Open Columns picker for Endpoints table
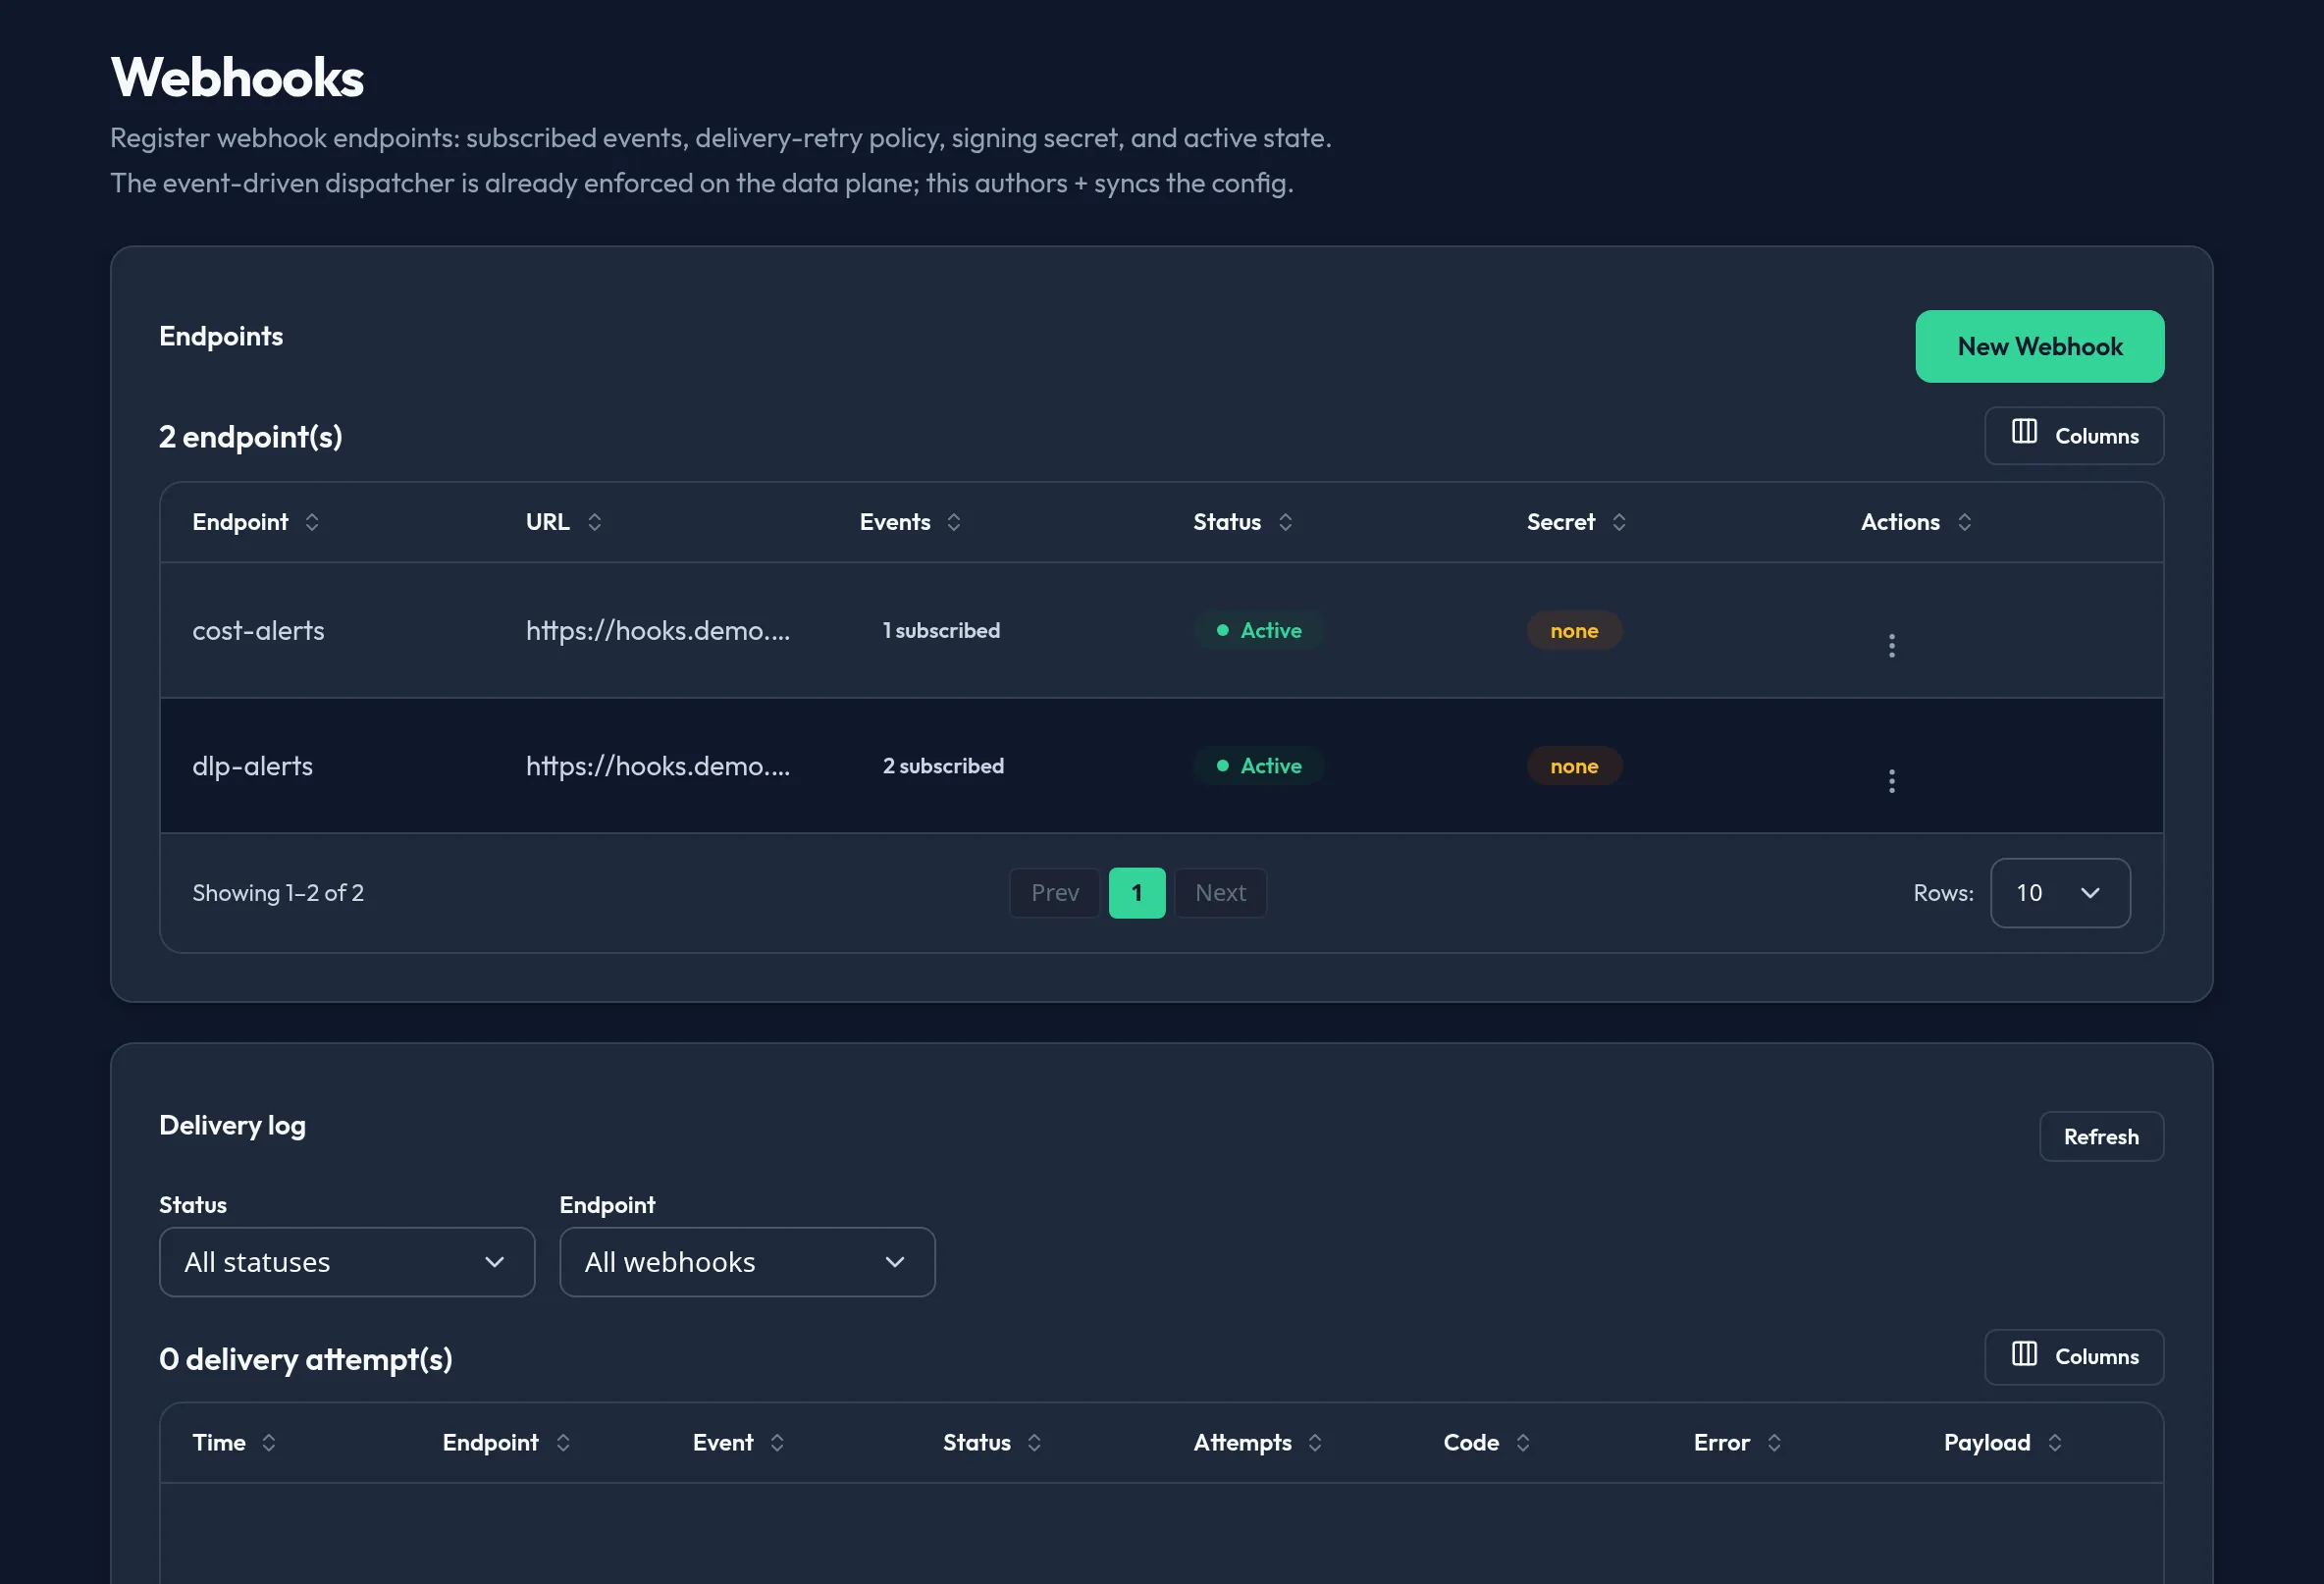The height and width of the screenshot is (1584, 2324). [x=2074, y=435]
